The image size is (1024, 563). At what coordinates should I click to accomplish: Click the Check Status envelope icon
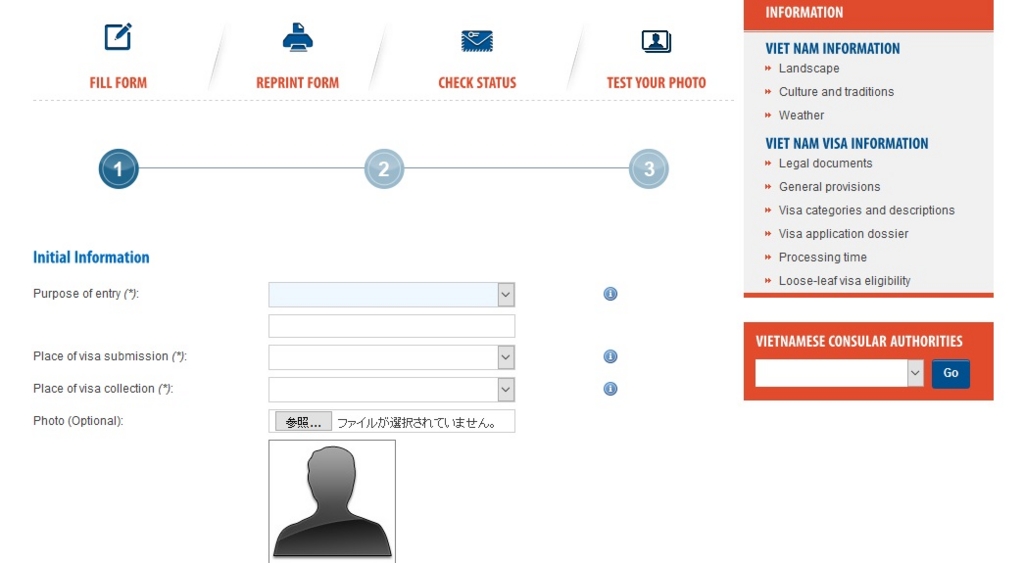(477, 40)
